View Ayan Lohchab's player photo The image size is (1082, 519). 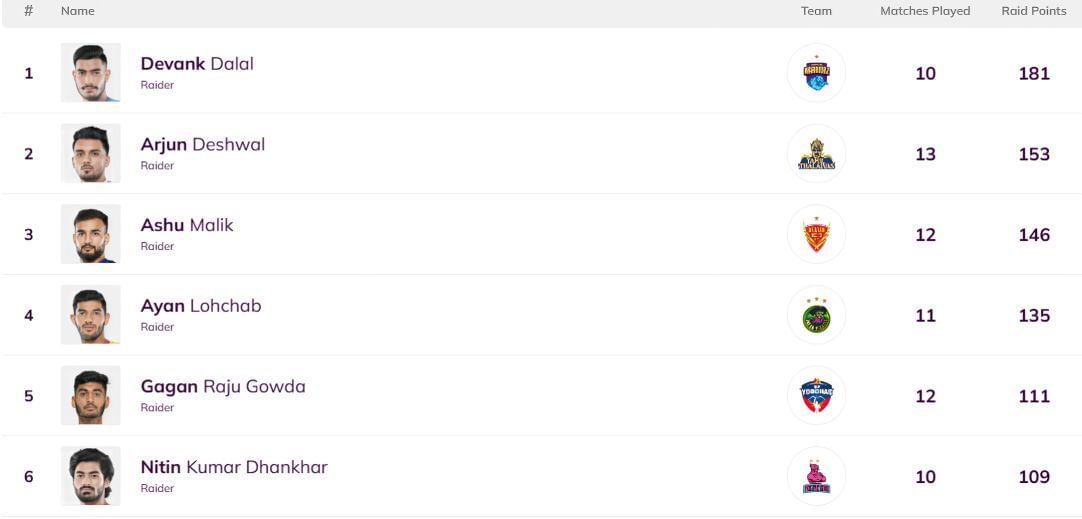pyautogui.click(x=90, y=316)
